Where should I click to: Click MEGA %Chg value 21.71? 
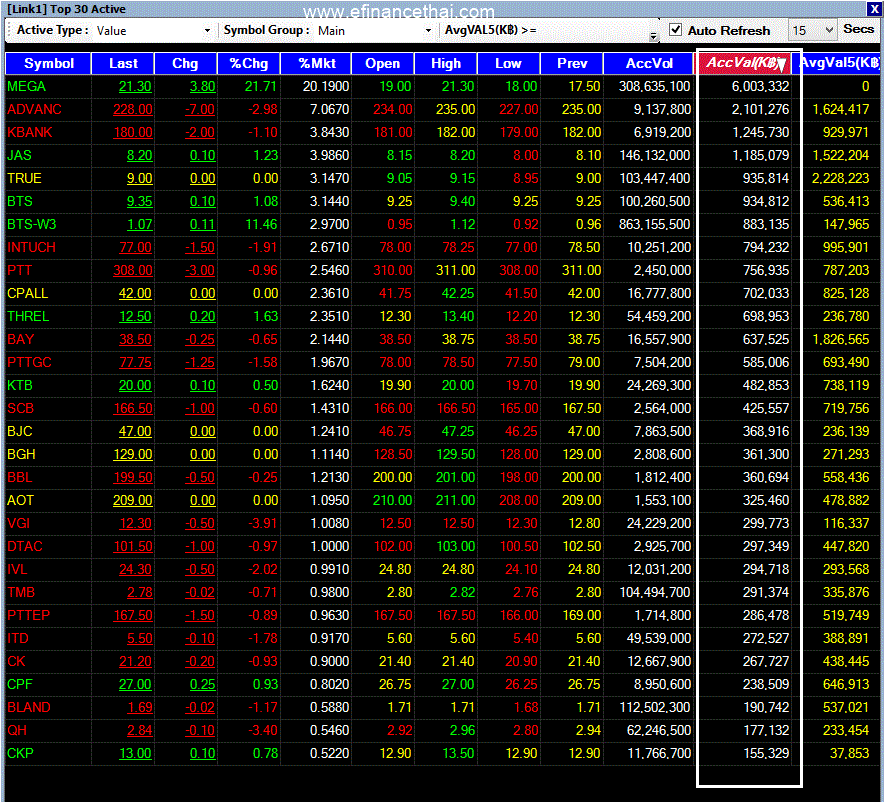pyautogui.click(x=261, y=86)
